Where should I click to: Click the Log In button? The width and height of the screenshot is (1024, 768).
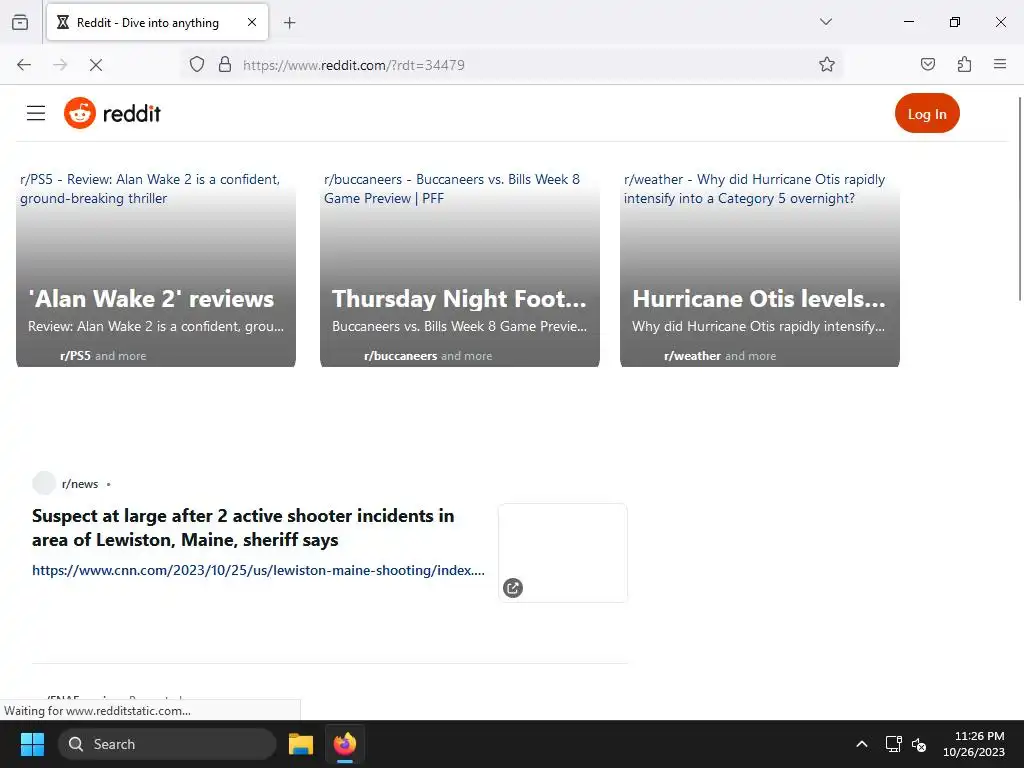click(927, 113)
